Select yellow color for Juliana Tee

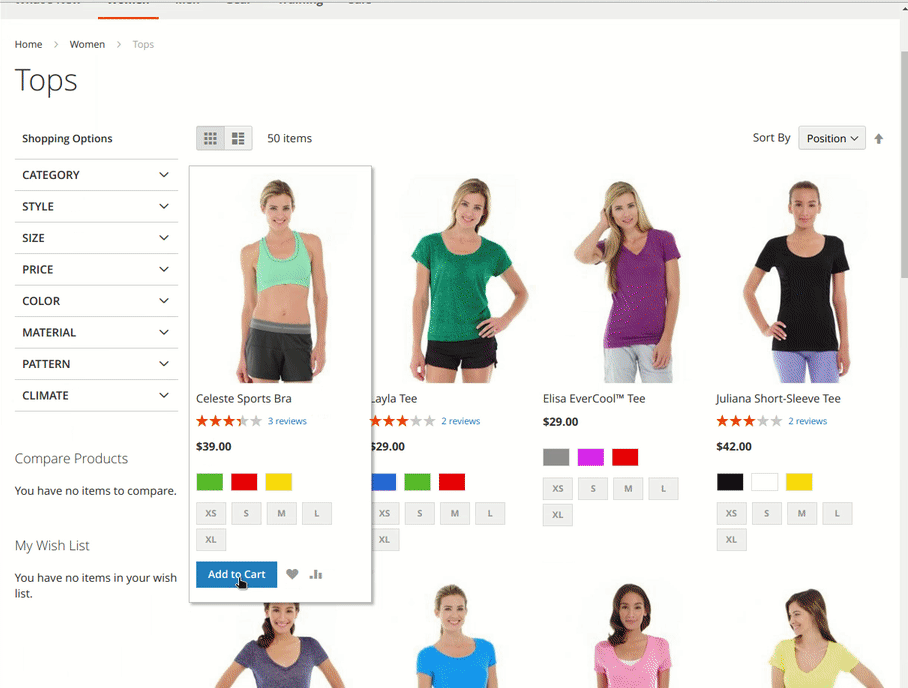point(799,482)
